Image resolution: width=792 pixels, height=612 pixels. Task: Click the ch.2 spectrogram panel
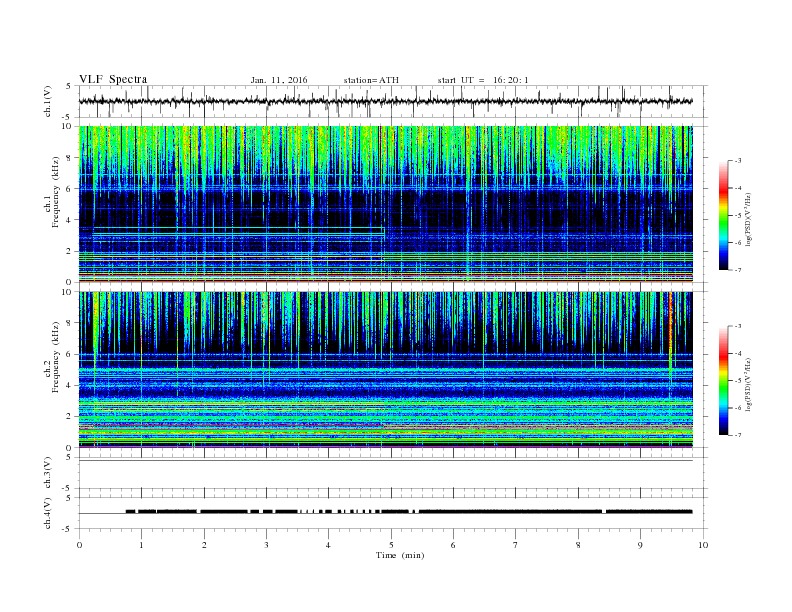(385, 370)
